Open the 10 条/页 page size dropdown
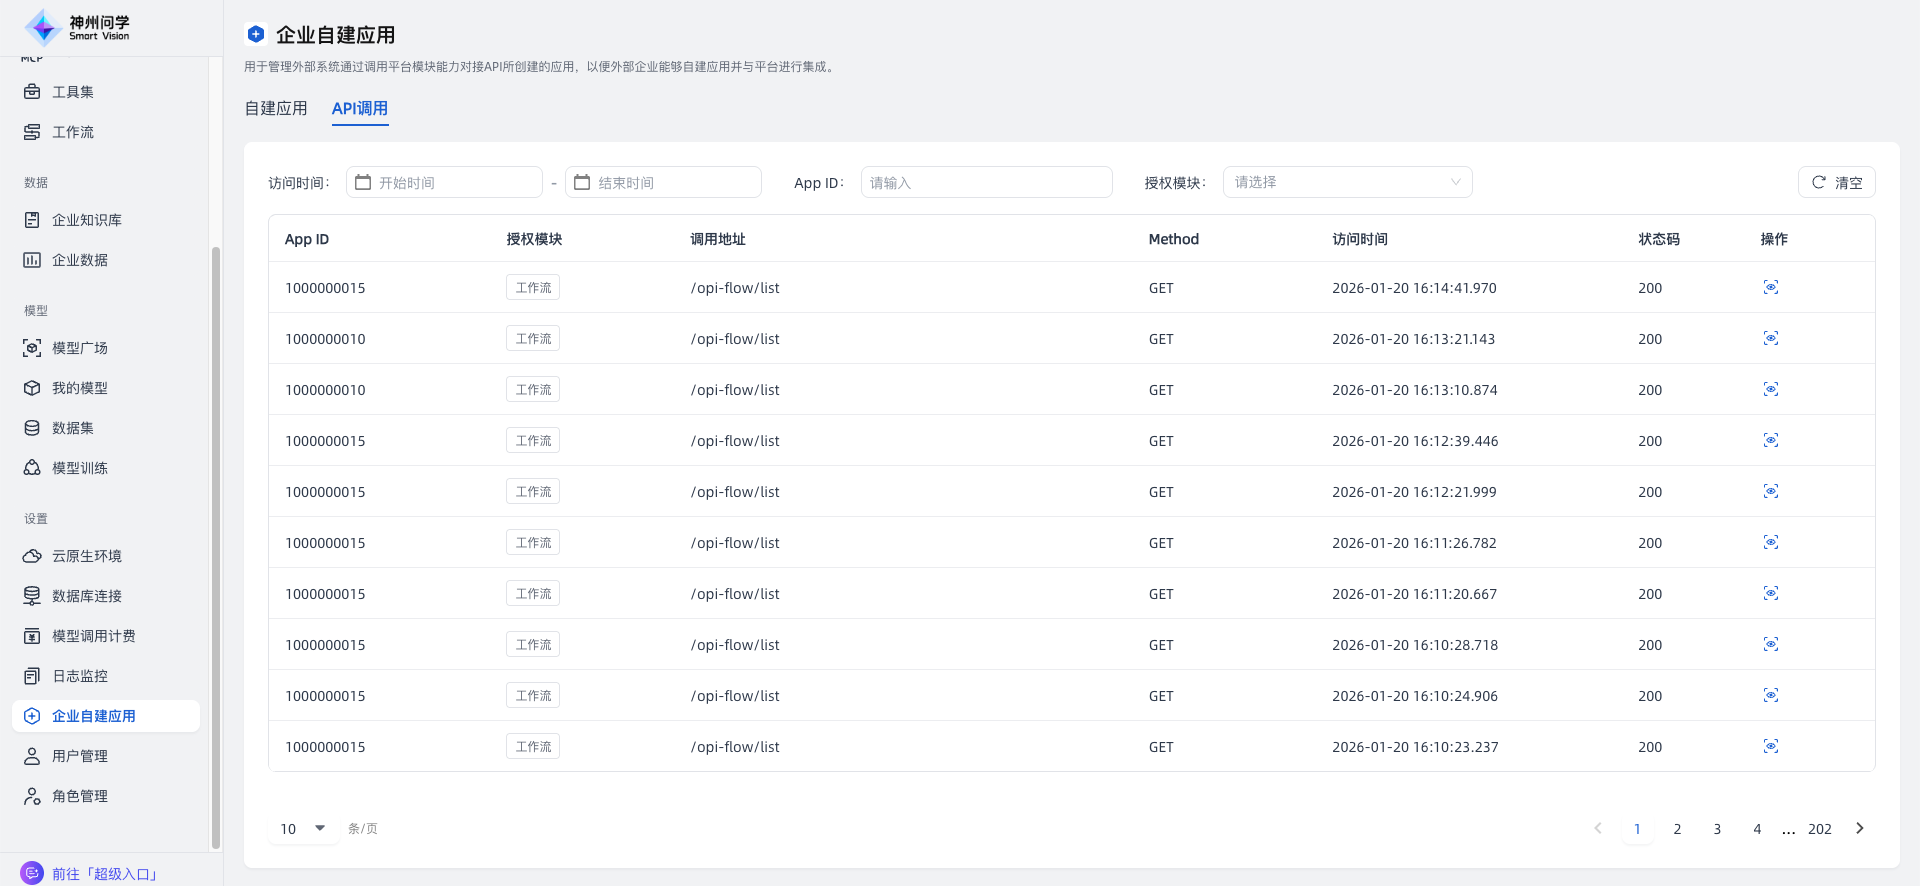 303,829
